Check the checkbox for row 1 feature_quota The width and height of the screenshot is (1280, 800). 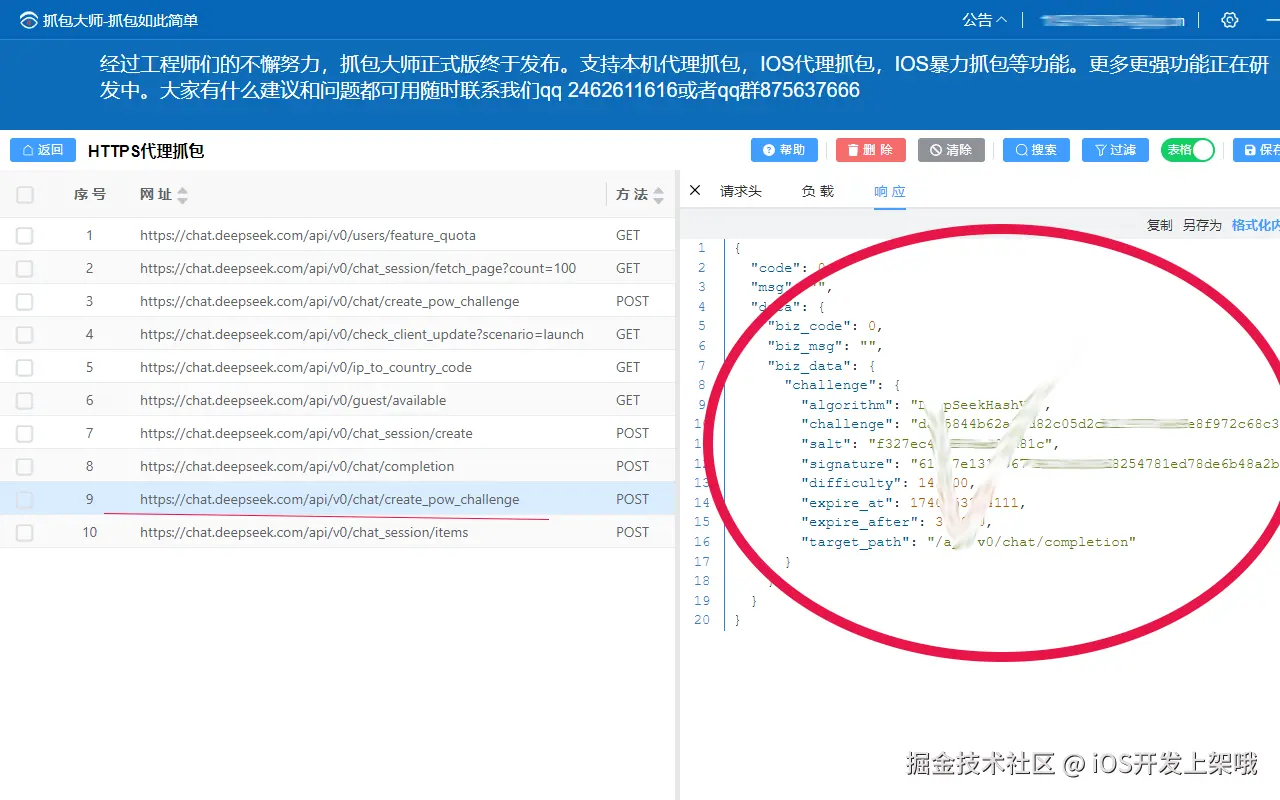coord(25,236)
